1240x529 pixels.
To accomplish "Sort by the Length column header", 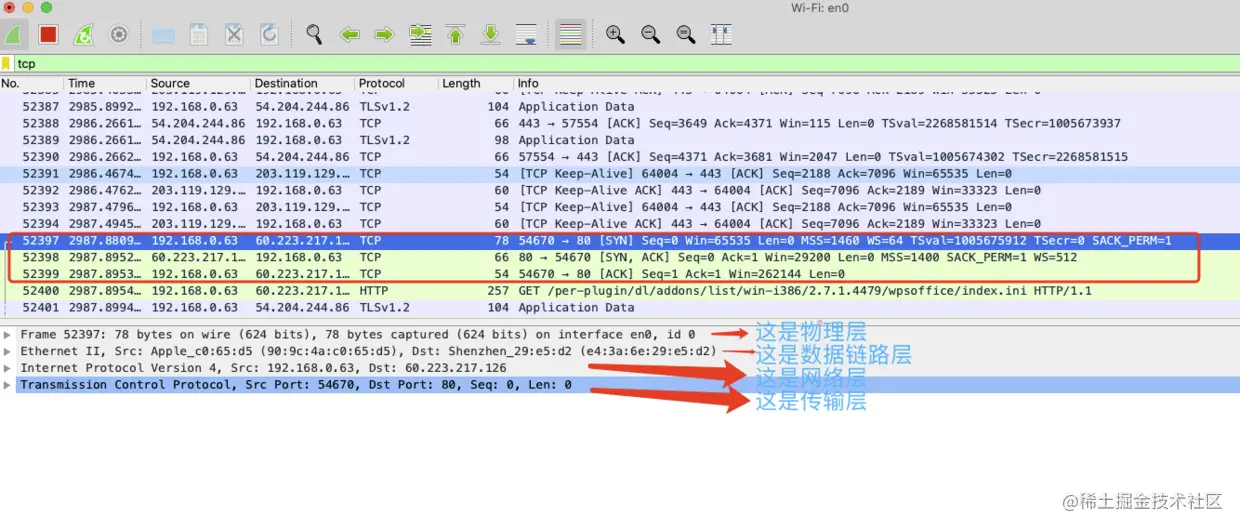I will pyautogui.click(x=475, y=84).
